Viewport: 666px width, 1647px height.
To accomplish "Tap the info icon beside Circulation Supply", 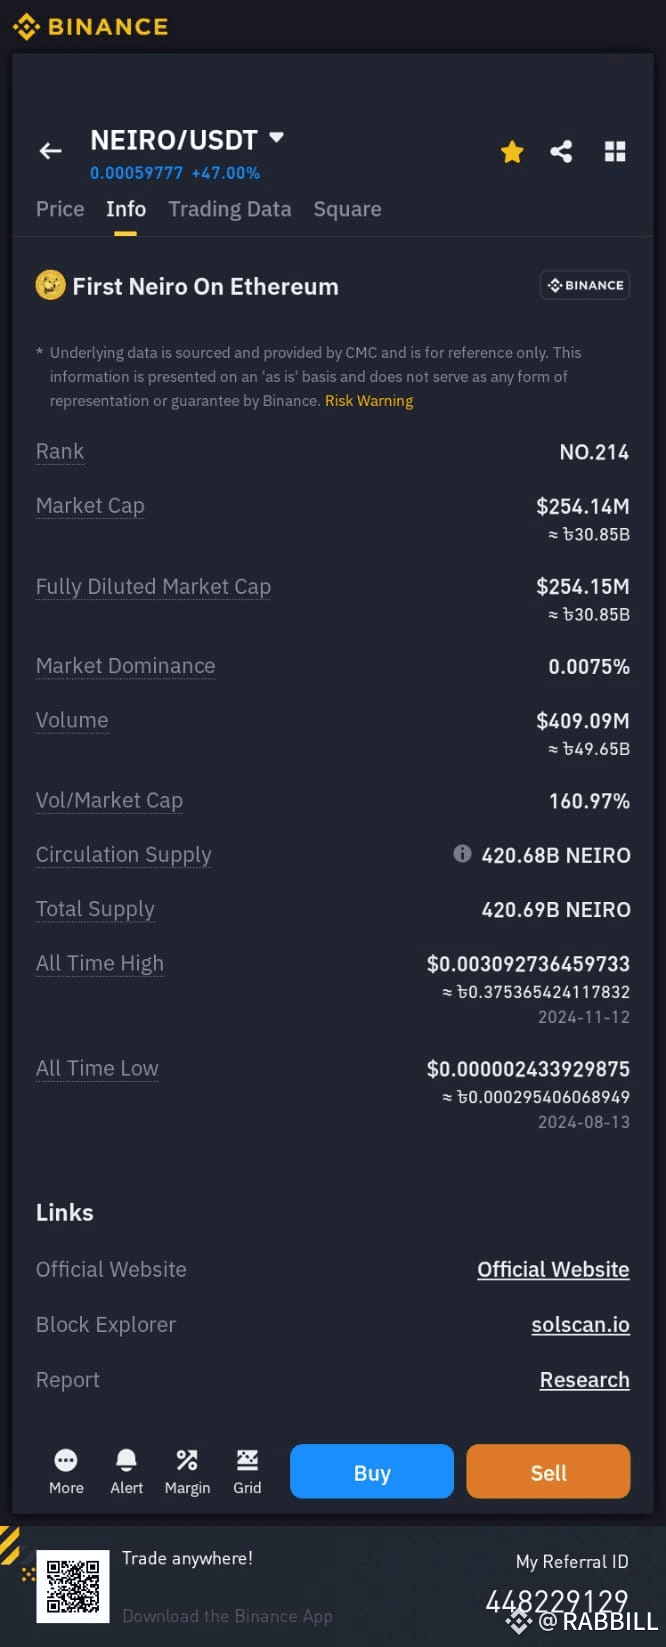I will click(462, 854).
